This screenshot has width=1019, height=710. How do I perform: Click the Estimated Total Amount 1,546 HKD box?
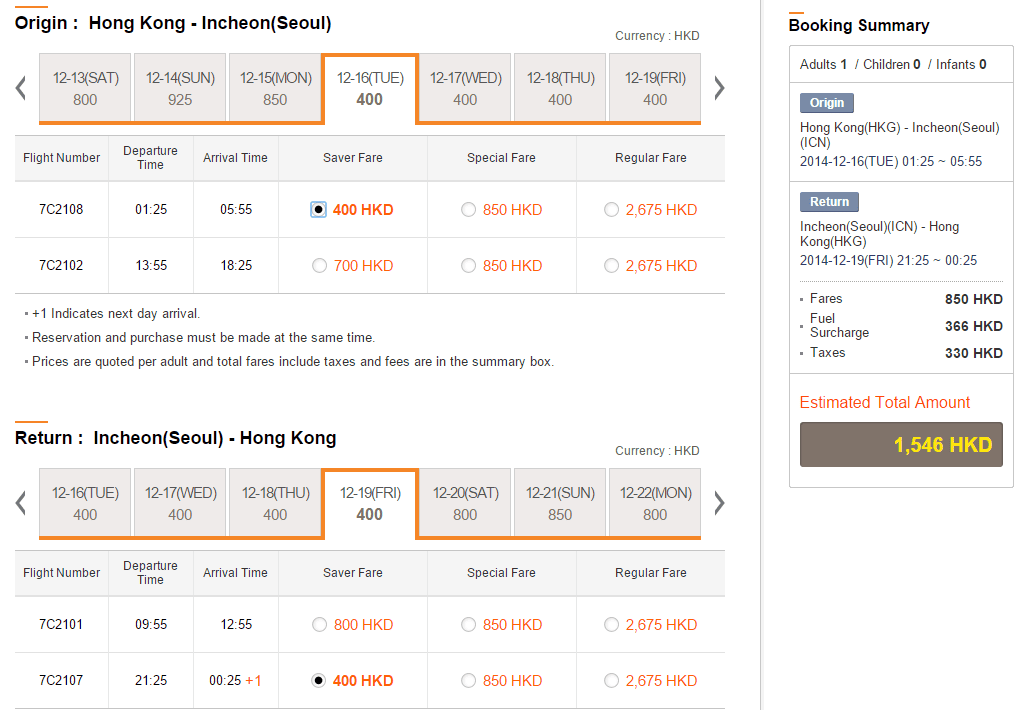pyautogui.click(x=901, y=445)
